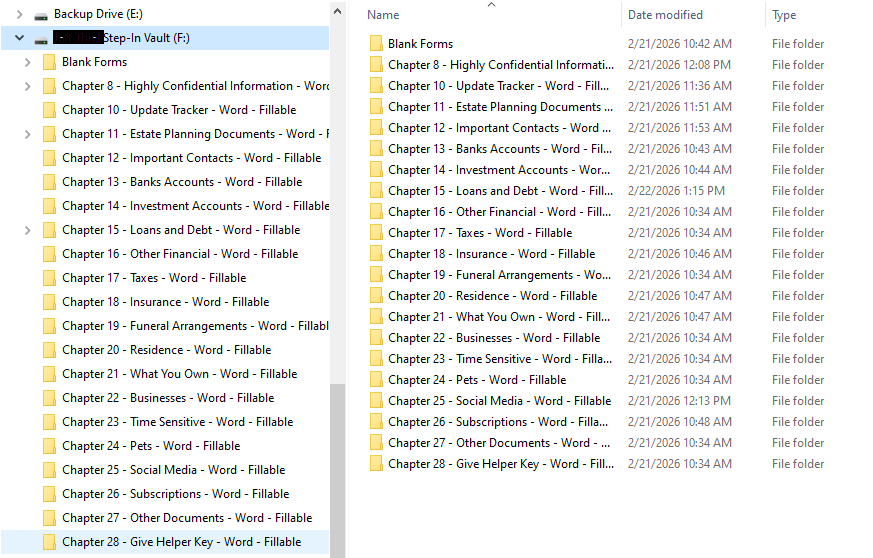Click the Backup Drive (E:) drive icon
This screenshot has width=873, height=558.
coord(41,15)
